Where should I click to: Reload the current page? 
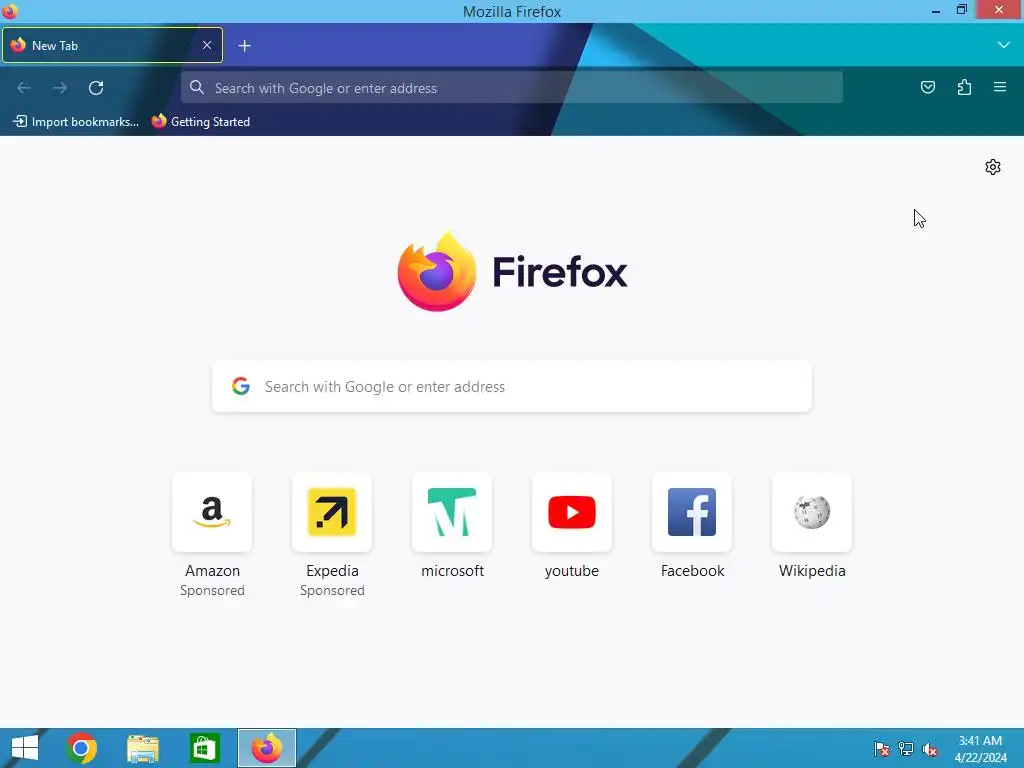96,88
